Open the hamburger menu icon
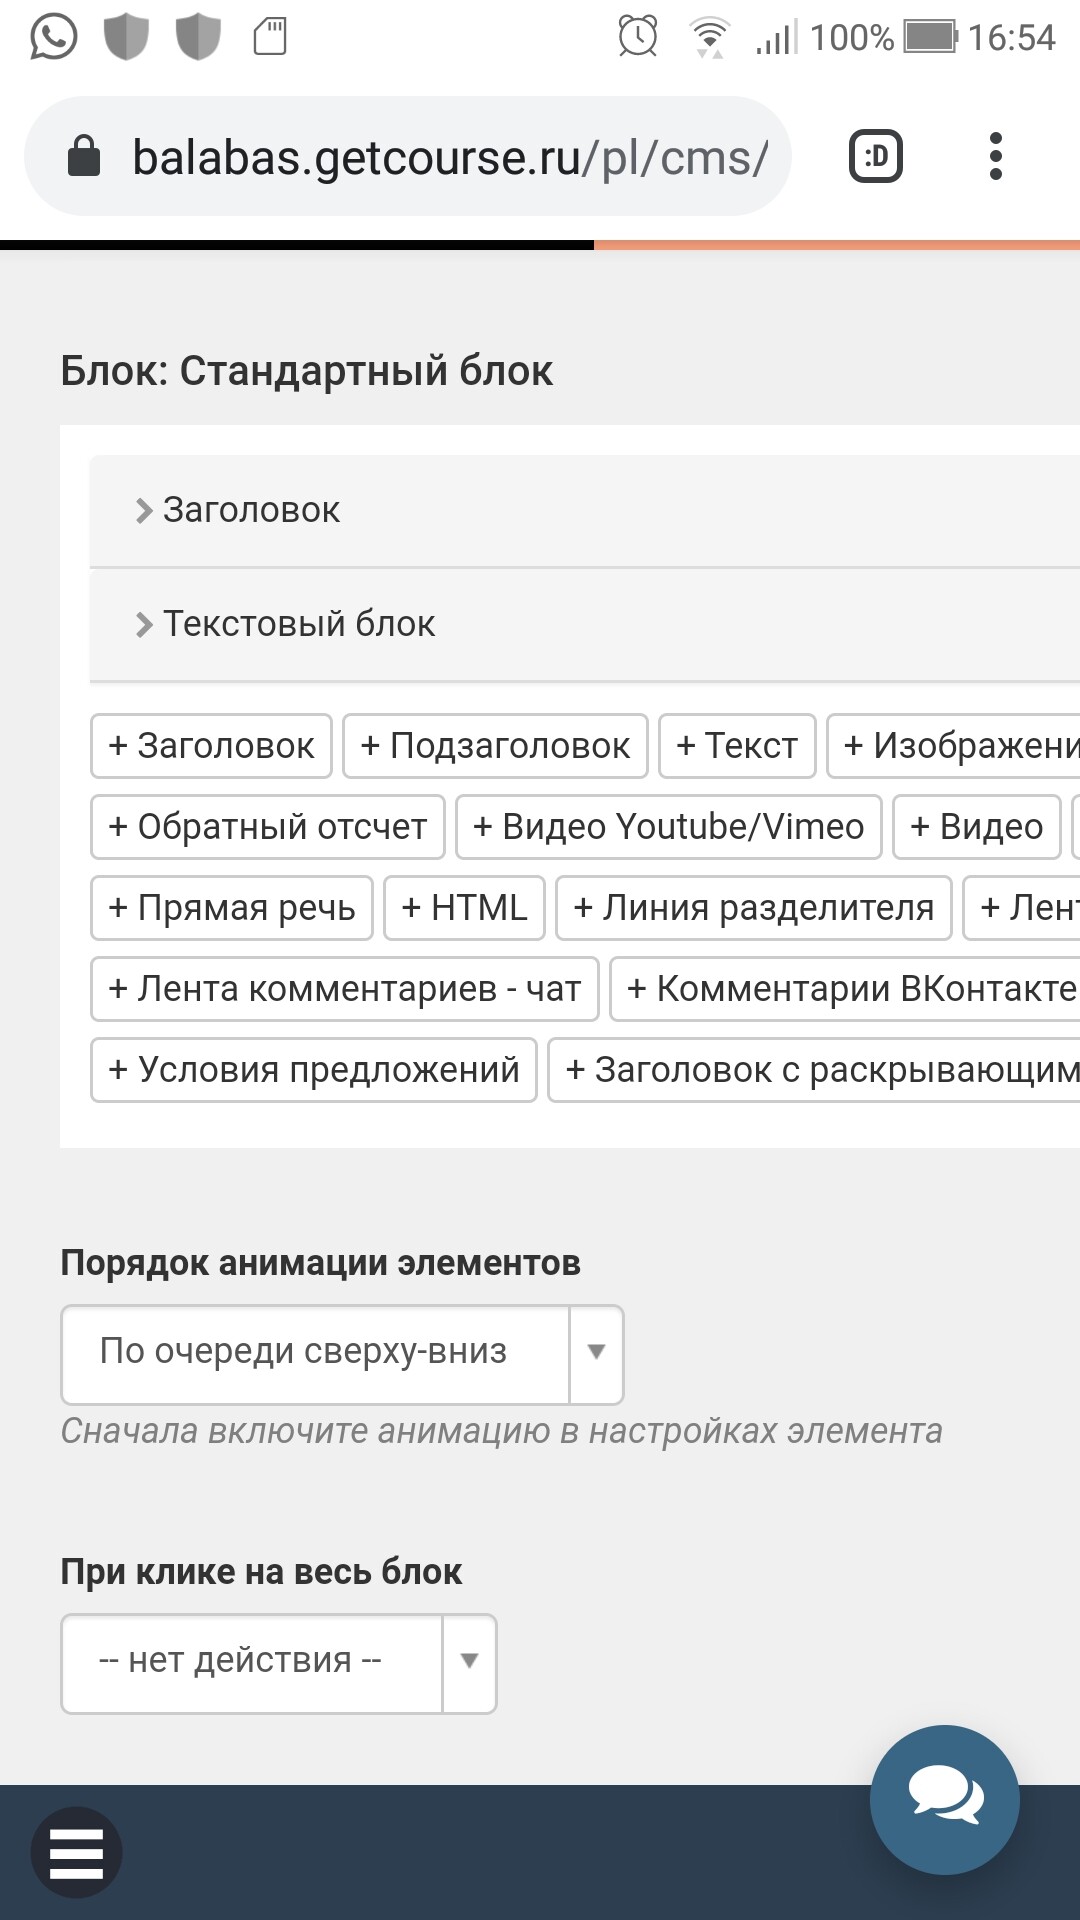The height and width of the screenshot is (1920, 1080). (76, 1853)
